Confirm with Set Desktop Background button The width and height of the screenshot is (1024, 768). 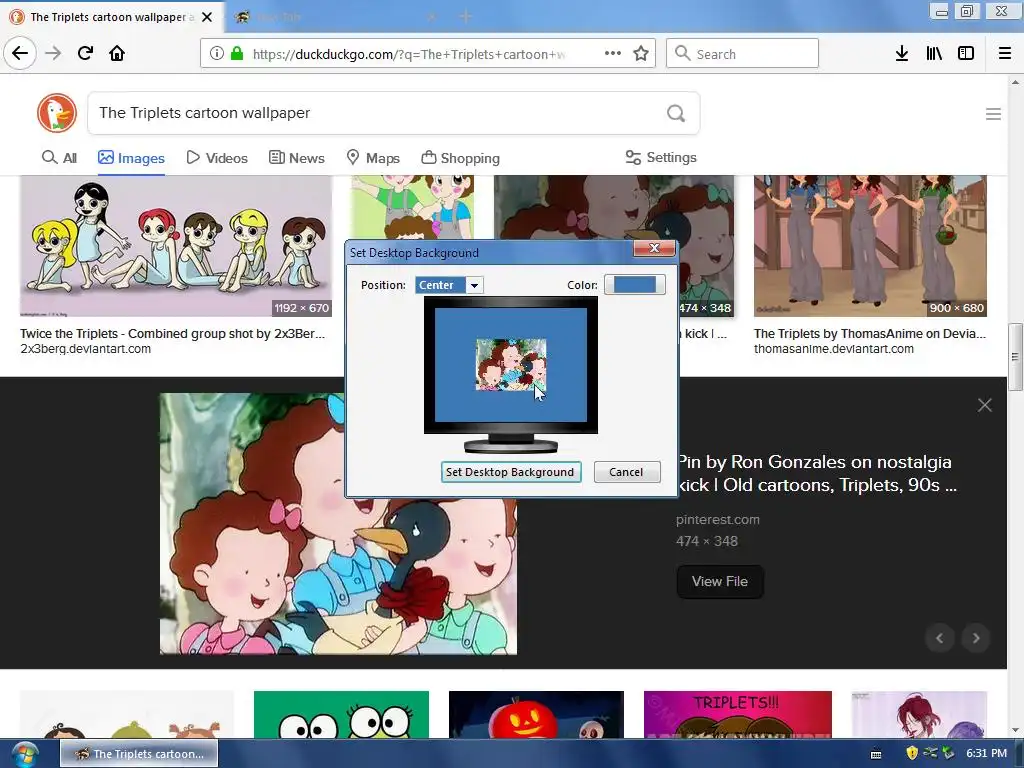coord(511,472)
